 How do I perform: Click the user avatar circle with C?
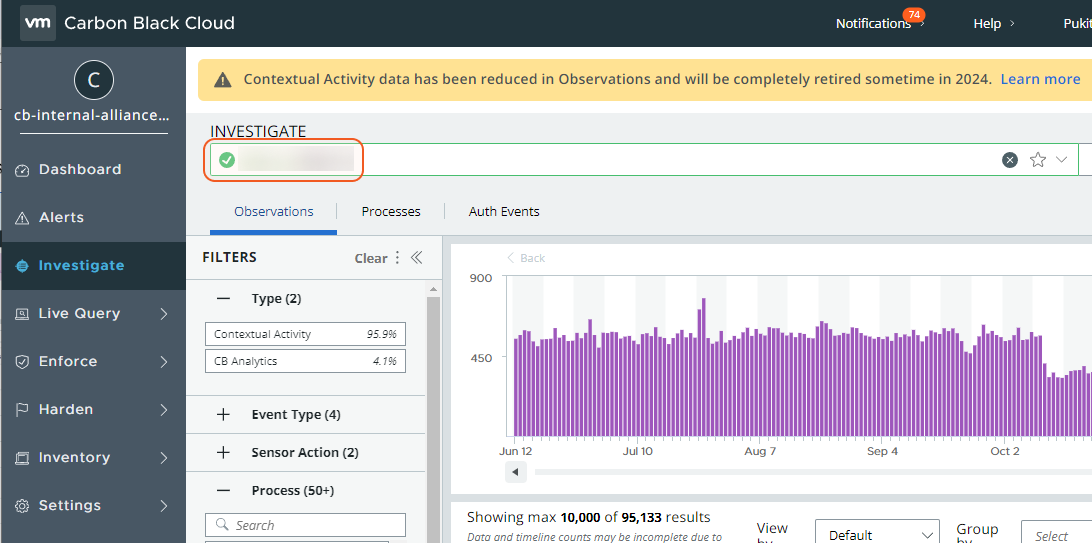[93, 81]
